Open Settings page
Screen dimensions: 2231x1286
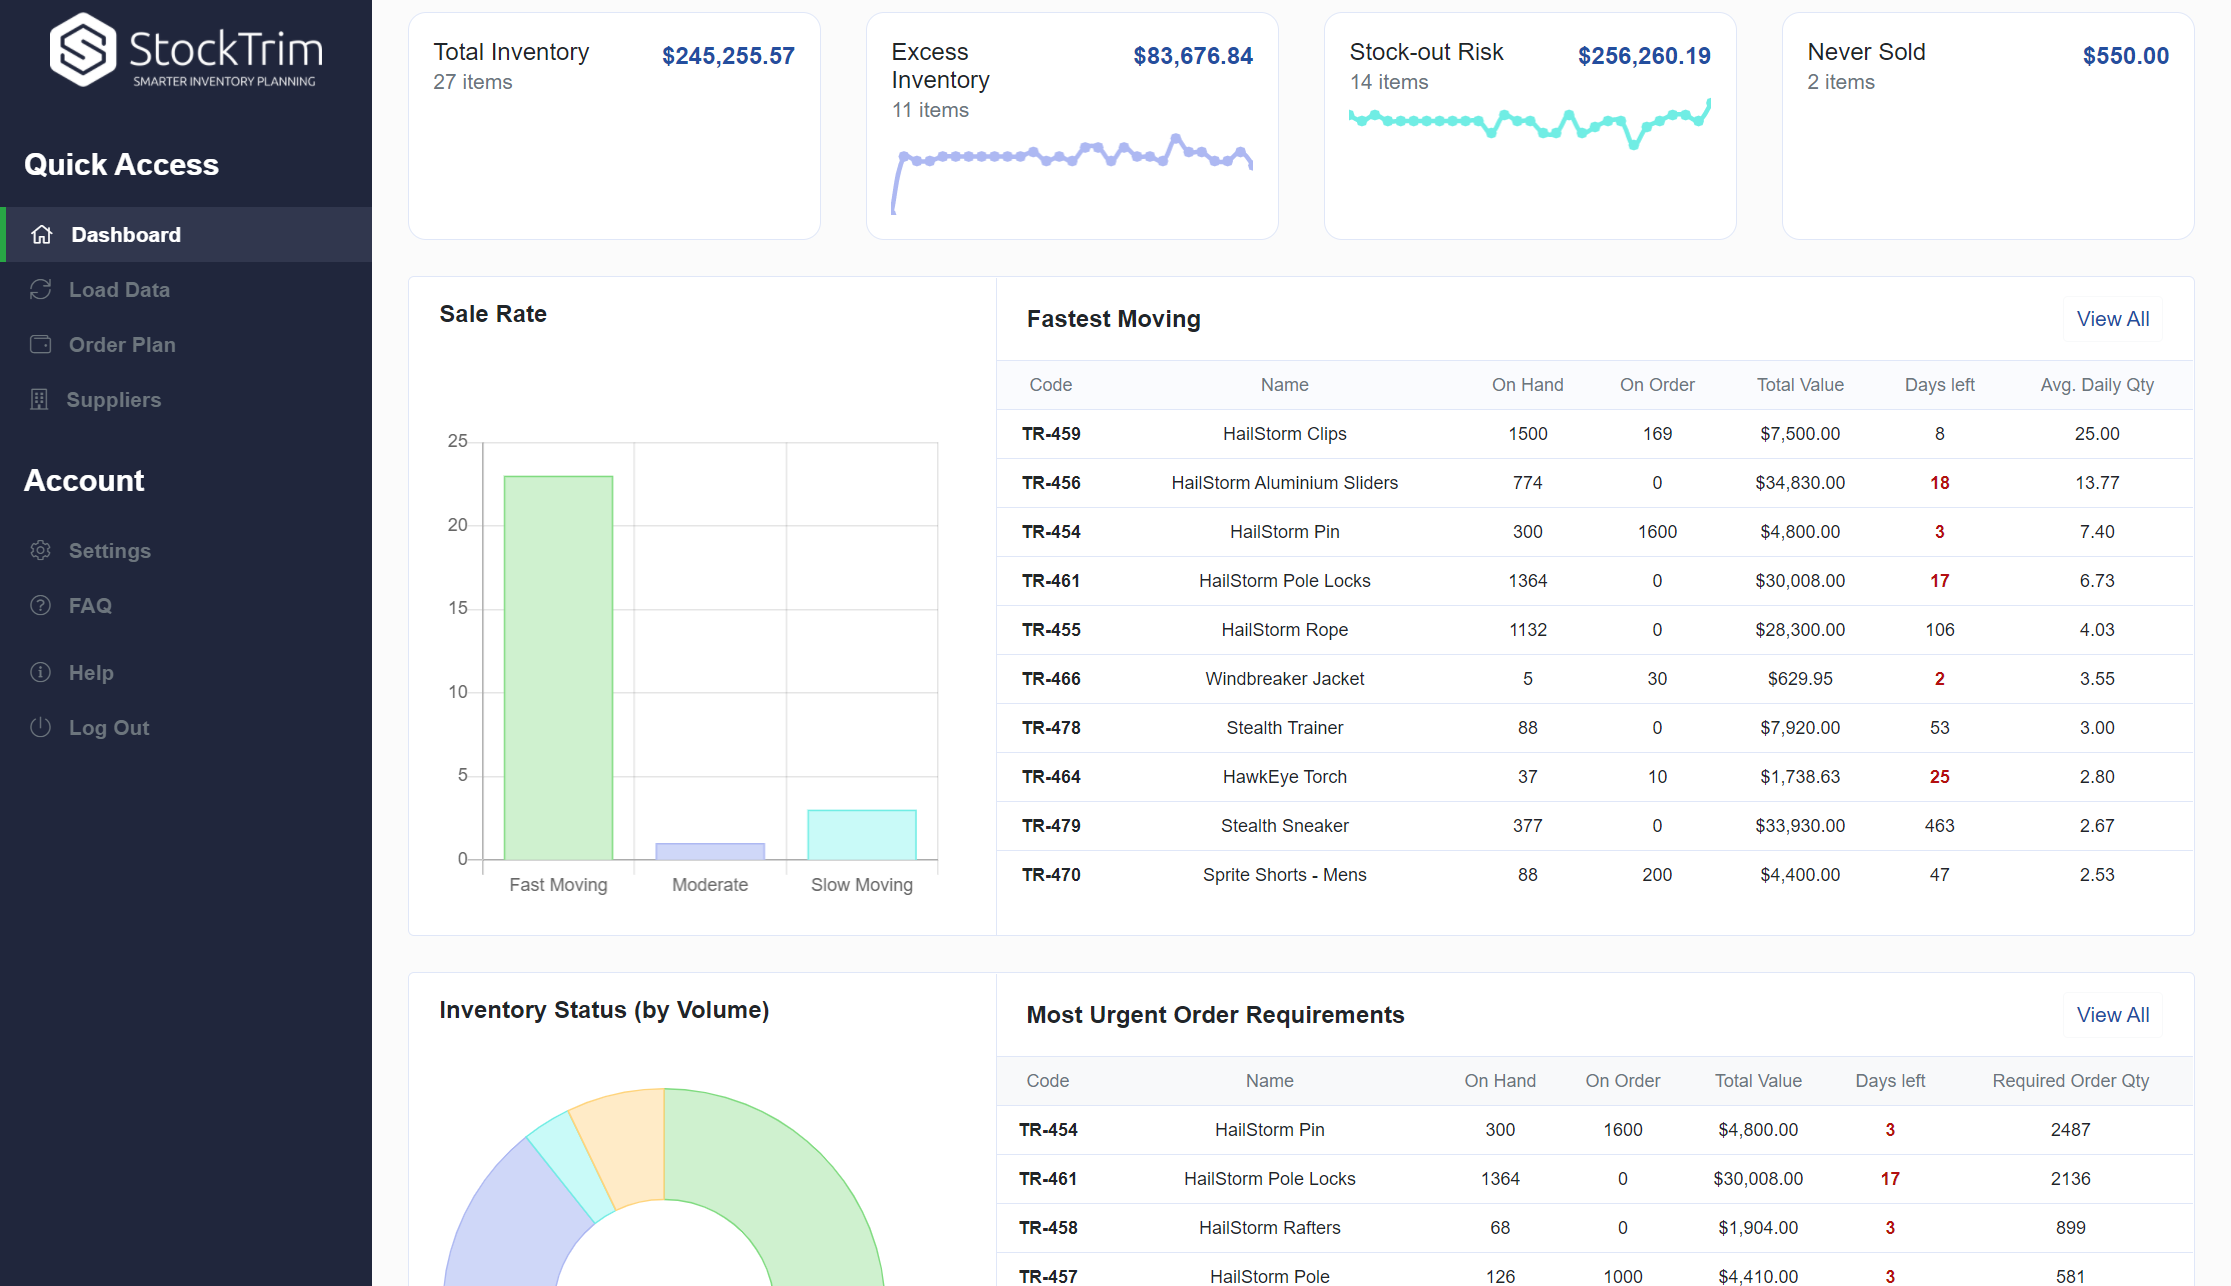[109, 549]
